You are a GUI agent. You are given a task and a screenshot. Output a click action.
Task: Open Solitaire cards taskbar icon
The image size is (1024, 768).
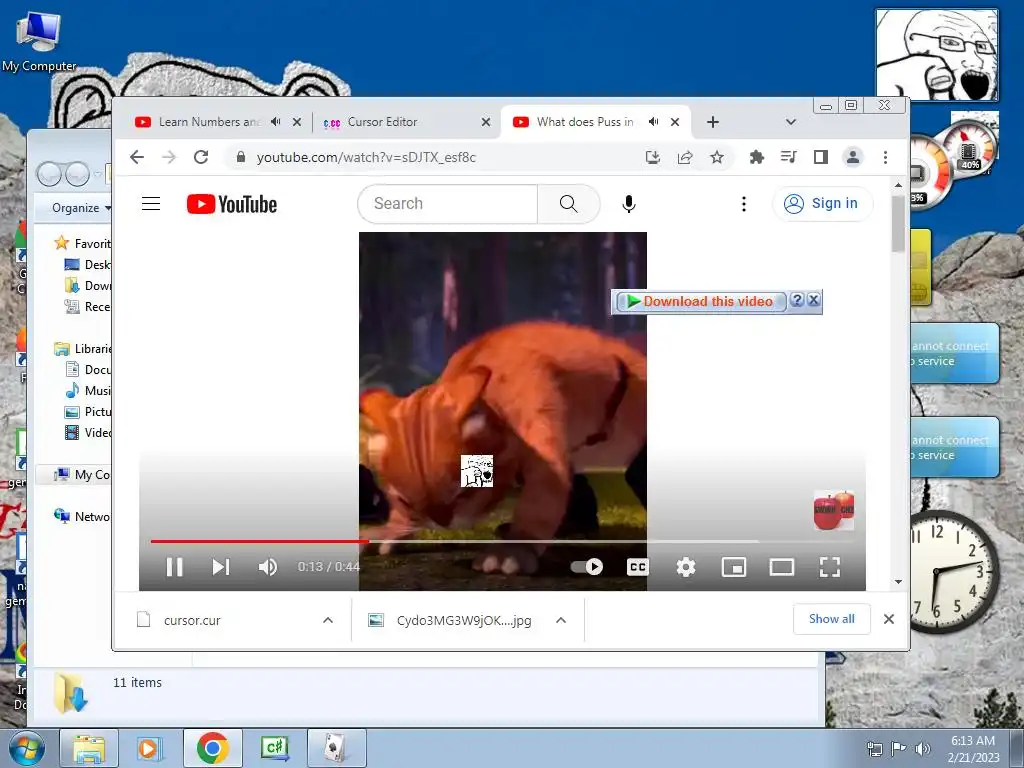coord(336,748)
